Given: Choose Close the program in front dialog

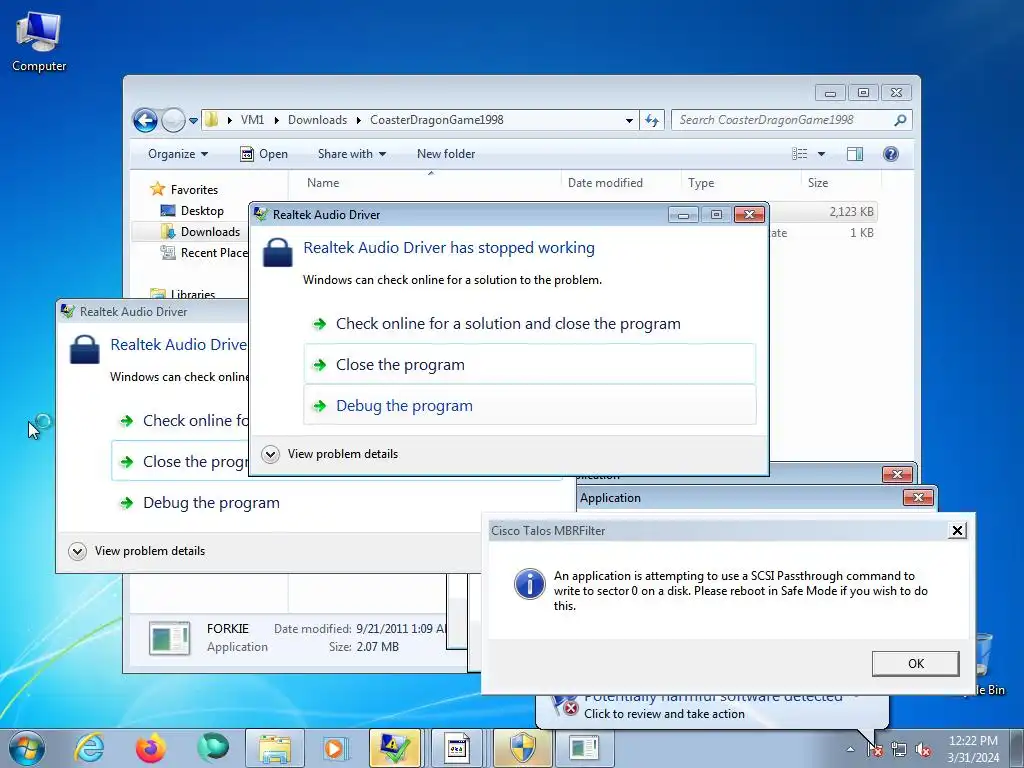Looking at the screenshot, I should tap(530, 364).
